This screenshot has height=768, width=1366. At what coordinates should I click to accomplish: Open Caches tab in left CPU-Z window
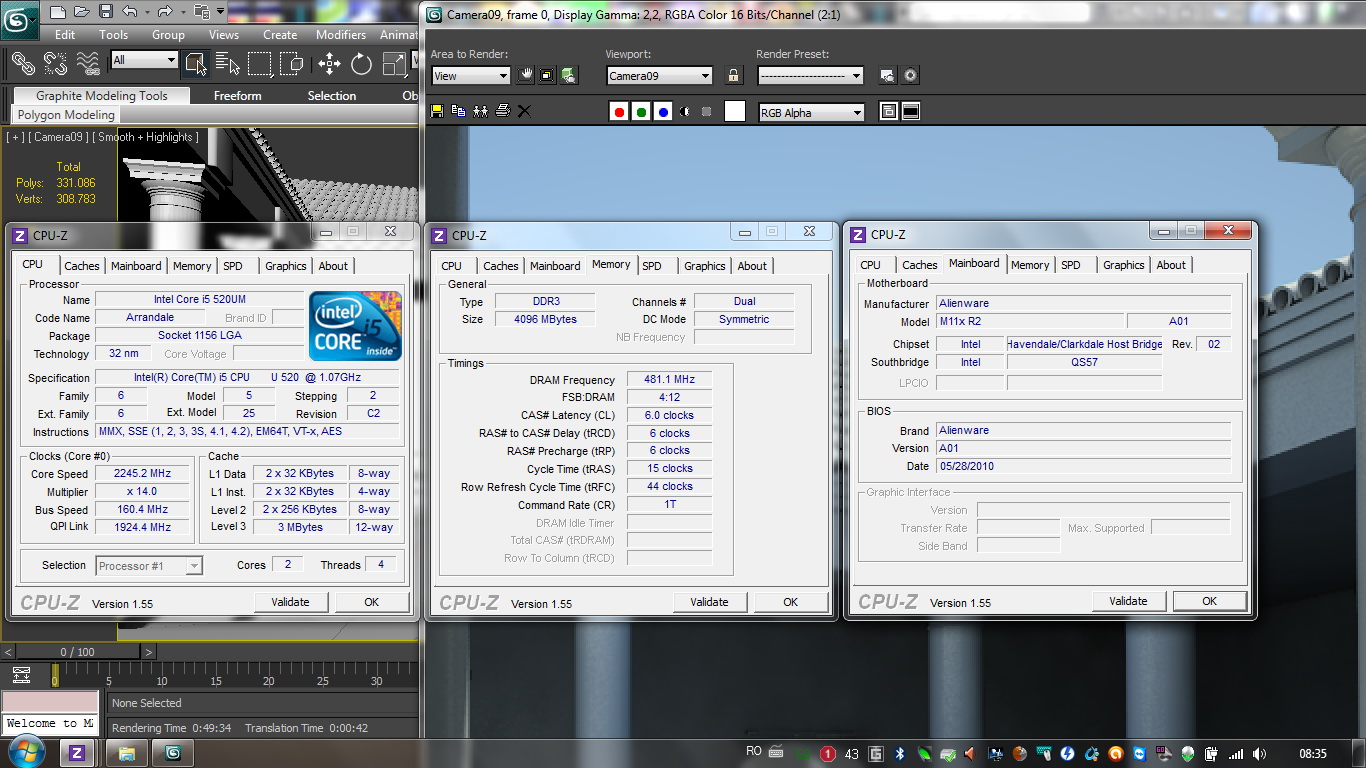tap(82, 266)
